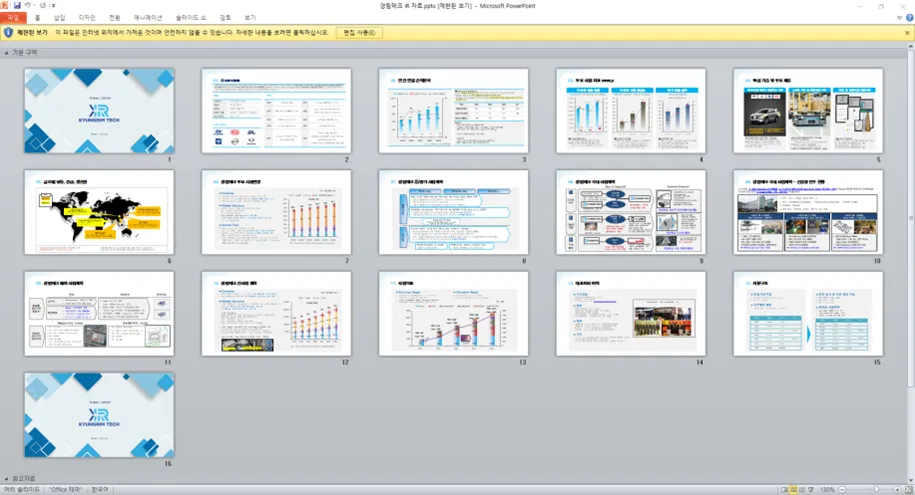Collapse the 광고자료 section header

[6, 479]
